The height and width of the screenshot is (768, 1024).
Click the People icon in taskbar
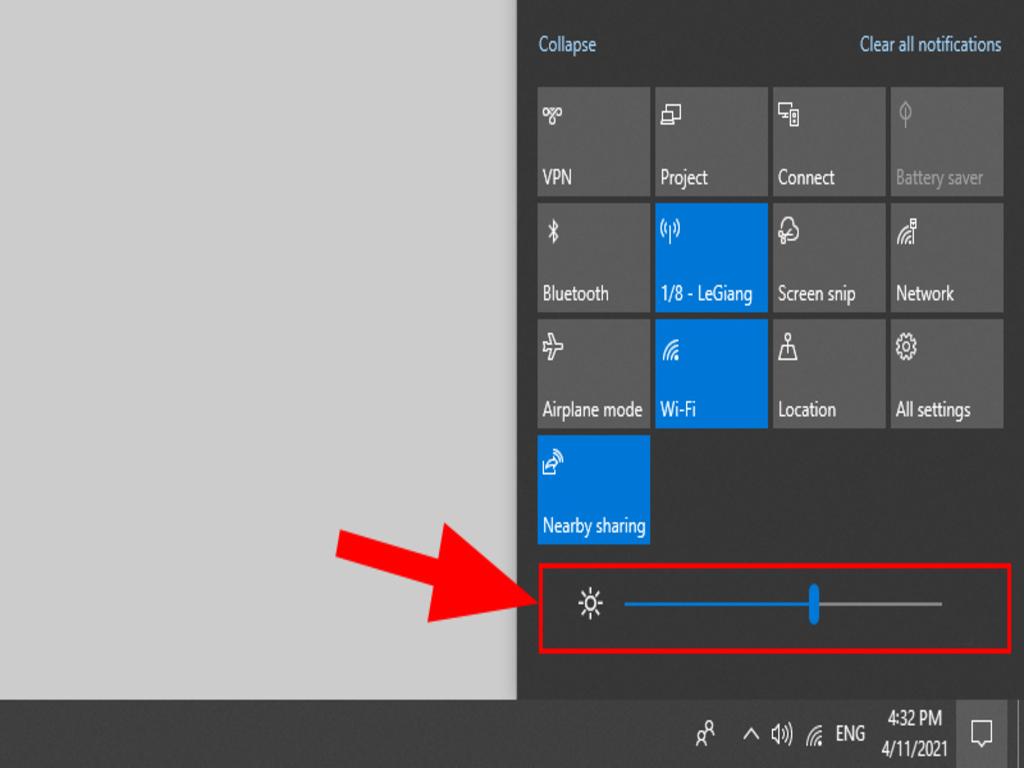pos(706,734)
